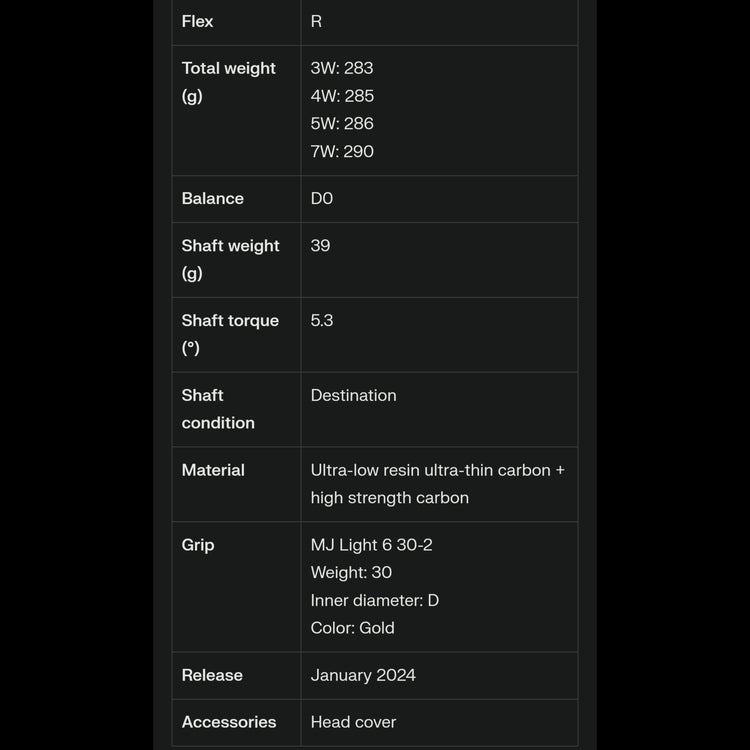
Task: Select the Head cover accessories value
Action: tap(353, 722)
